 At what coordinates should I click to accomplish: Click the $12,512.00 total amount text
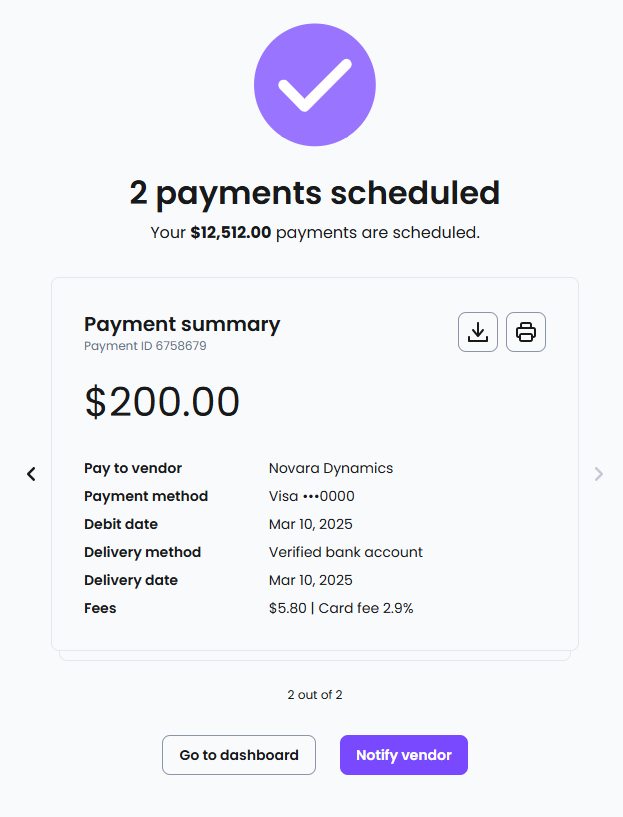(x=231, y=232)
